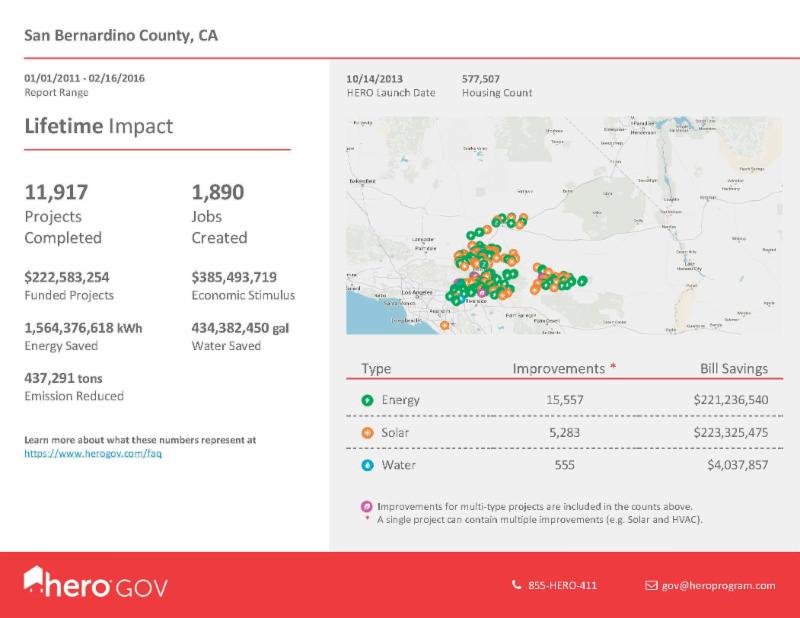Click Solar bill savings $223,325,475
This screenshot has width=800, height=618.
(x=731, y=433)
